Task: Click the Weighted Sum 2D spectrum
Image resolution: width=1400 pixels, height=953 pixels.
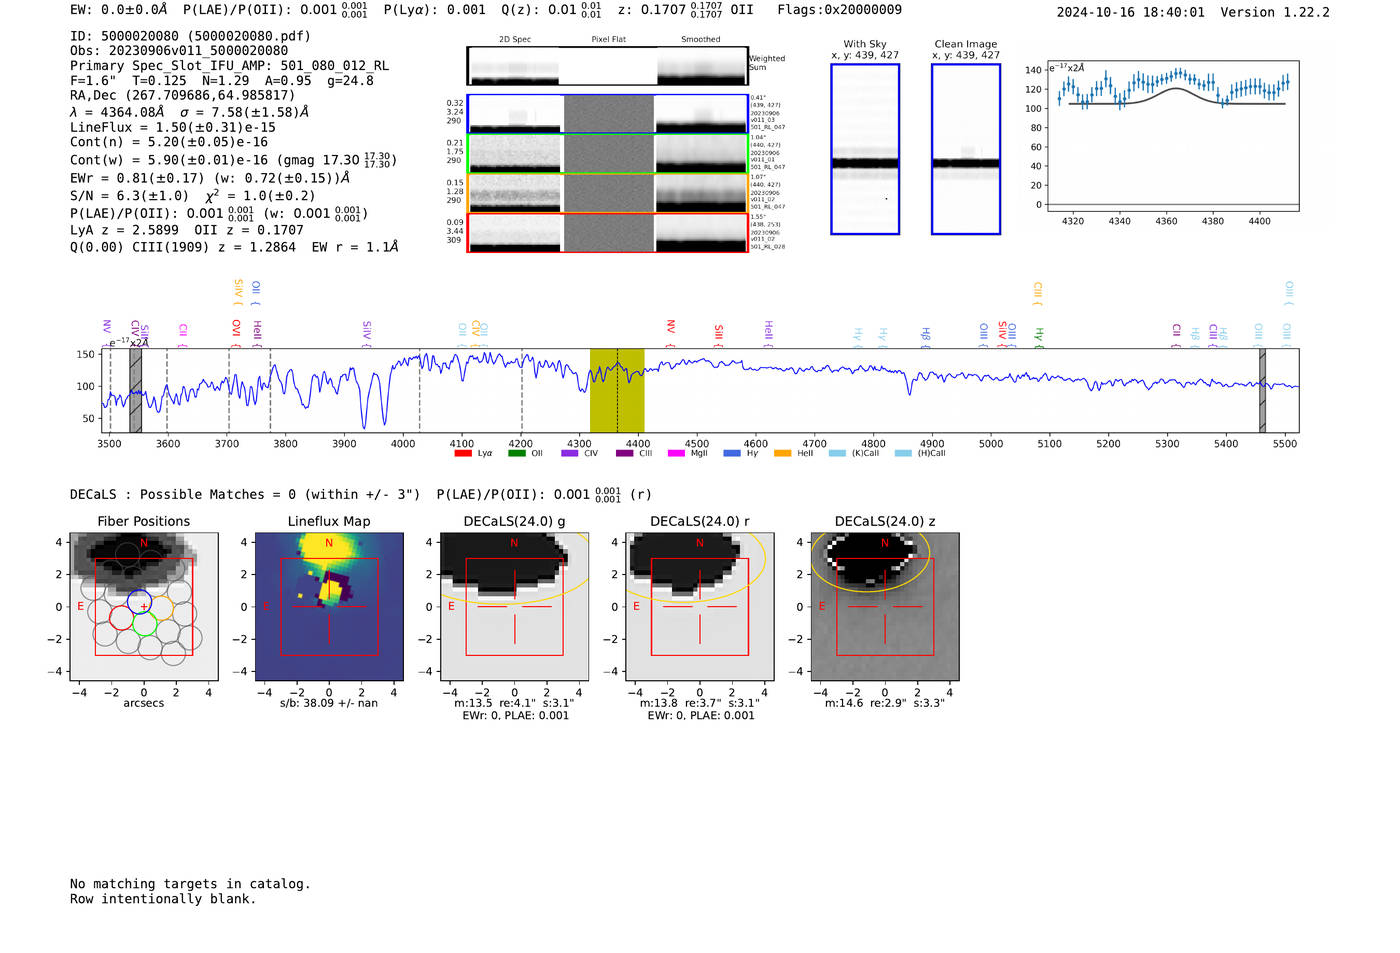Action: 608,66
